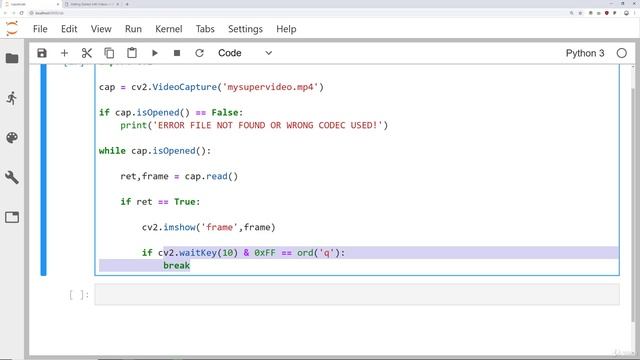Save the notebook with the floppy icon
Screen dimensions: 640x360
pyautogui.click(x=42, y=53)
